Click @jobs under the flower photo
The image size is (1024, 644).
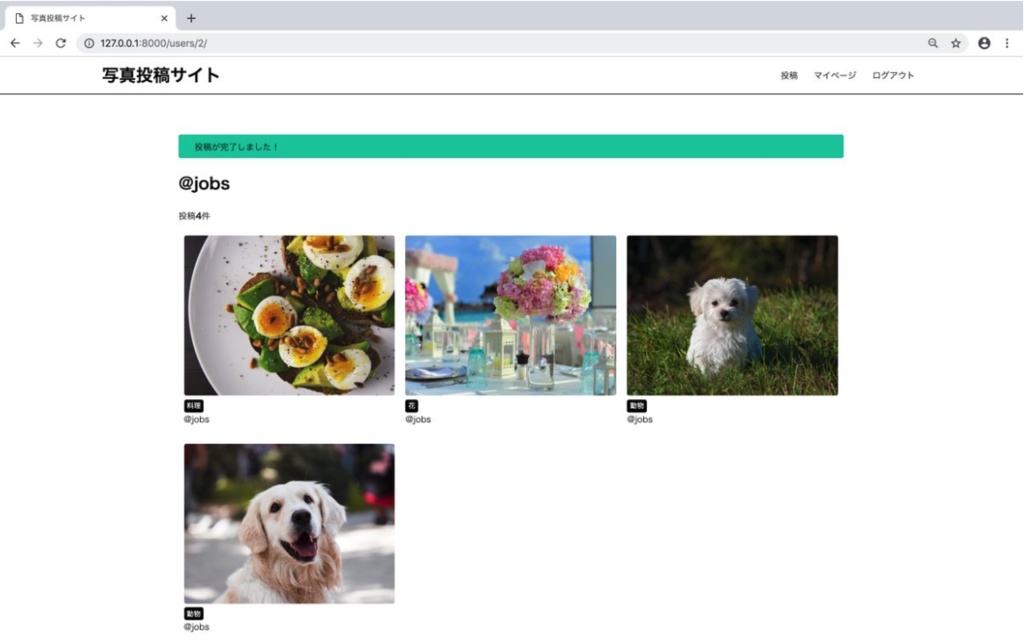click(x=418, y=419)
